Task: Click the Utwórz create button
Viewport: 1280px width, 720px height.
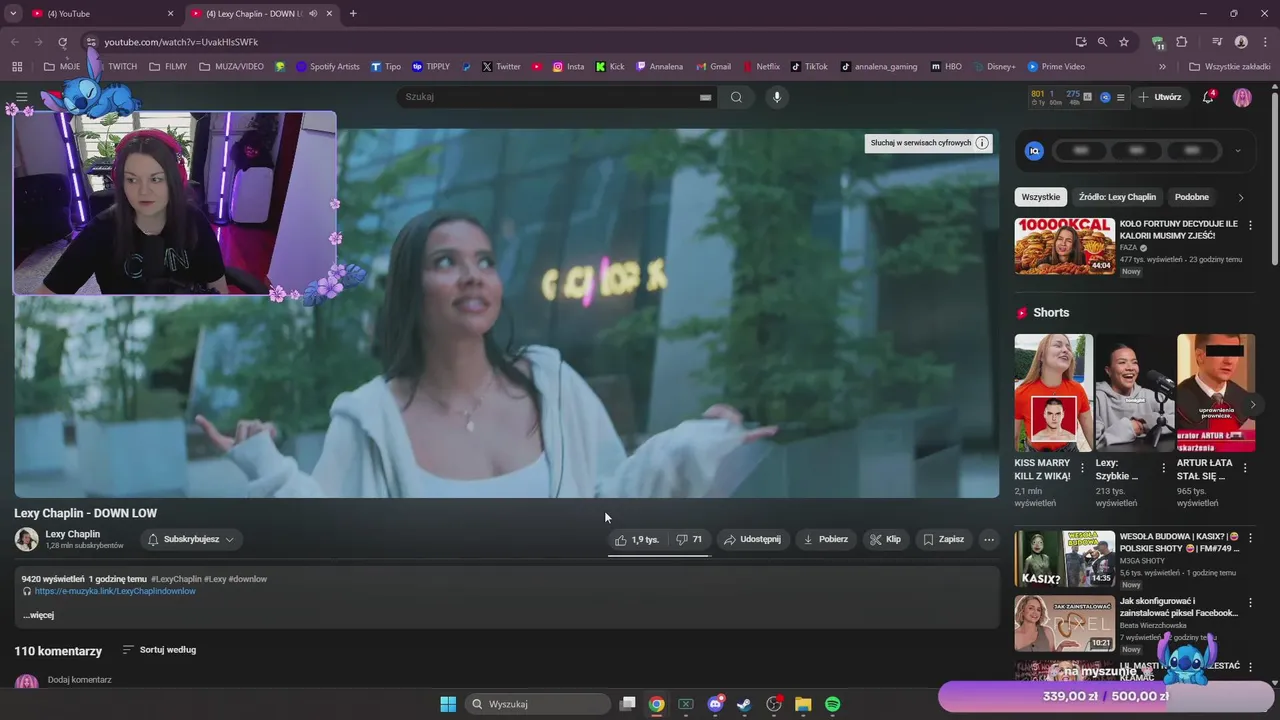Action: click(1160, 97)
